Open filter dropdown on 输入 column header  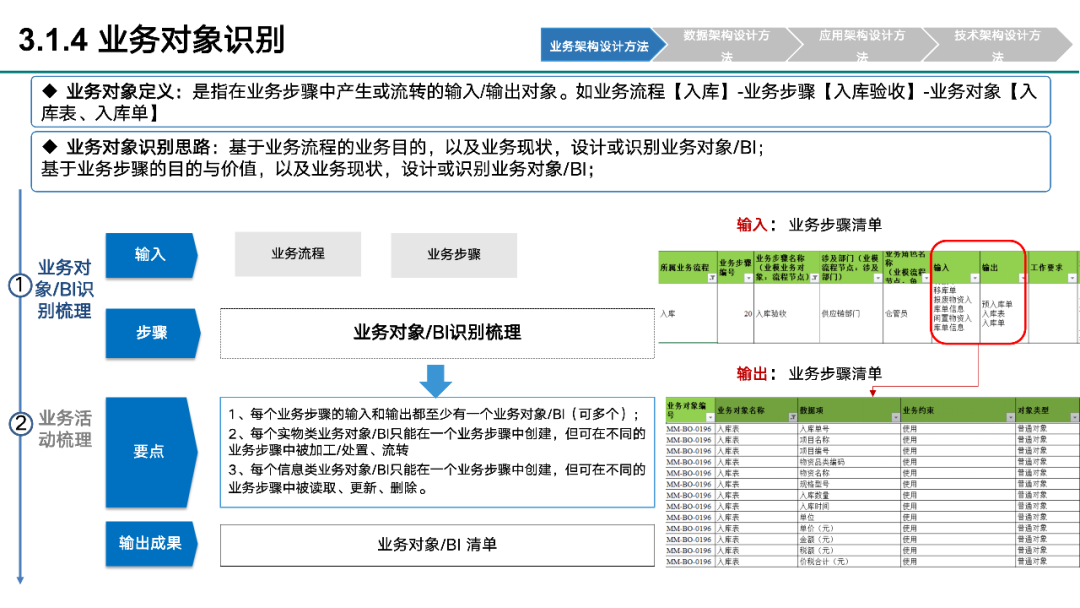coord(974,278)
